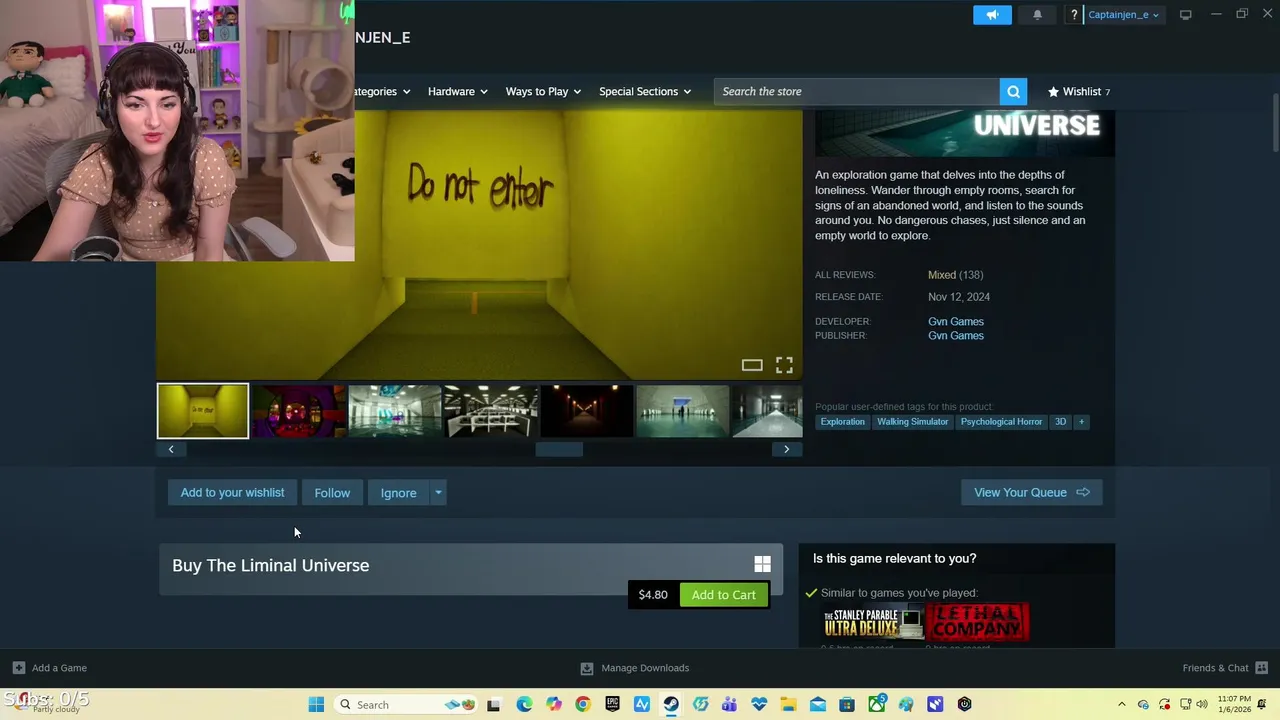The width and height of the screenshot is (1280, 720).
Task: Open Microsoft Store from taskbar
Action: click(x=847, y=705)
